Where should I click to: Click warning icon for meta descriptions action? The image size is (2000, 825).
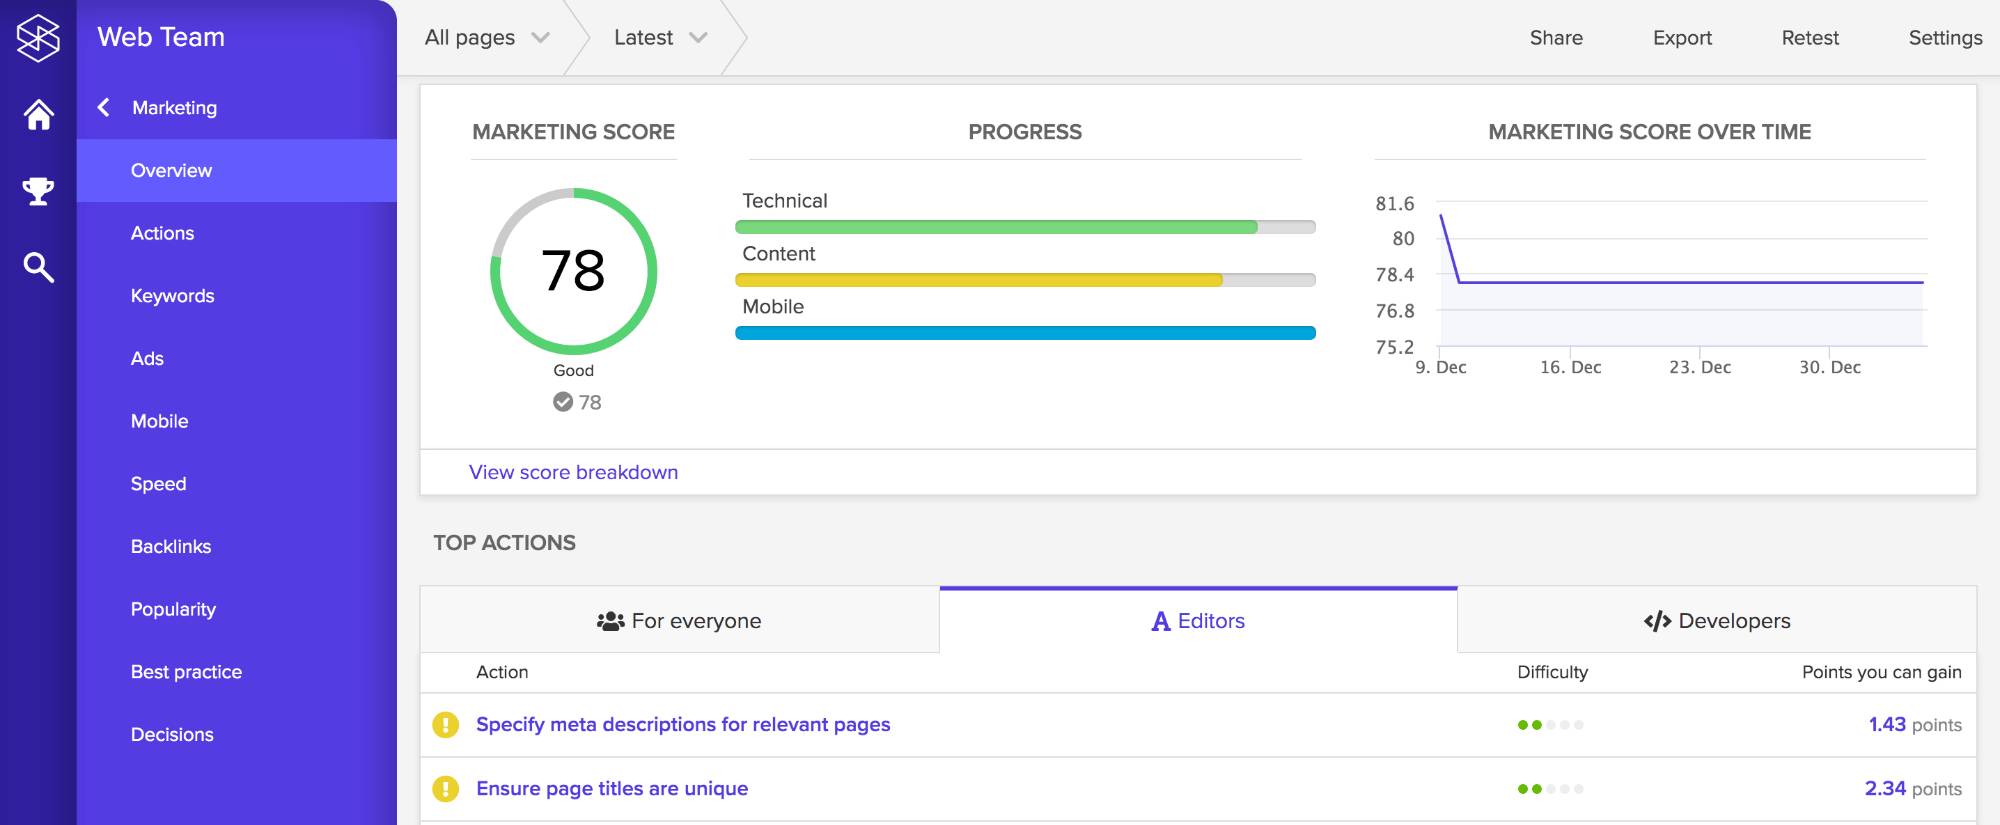point(445,725)
